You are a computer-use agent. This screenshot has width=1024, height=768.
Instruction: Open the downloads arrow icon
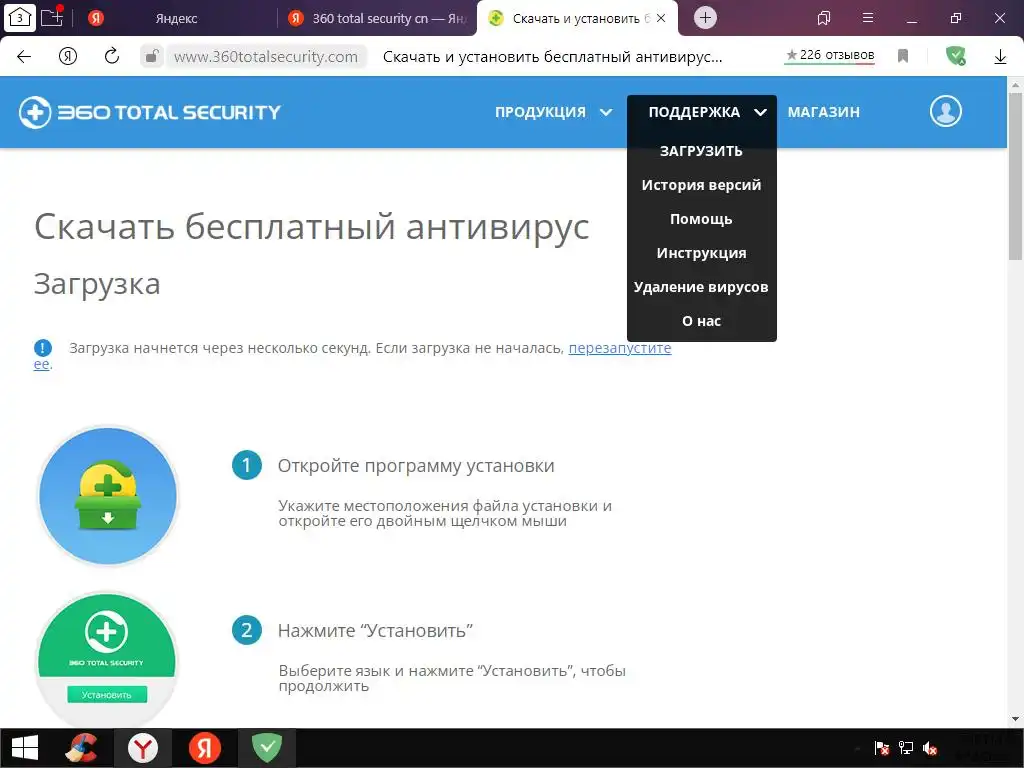tap(1000, 57)
